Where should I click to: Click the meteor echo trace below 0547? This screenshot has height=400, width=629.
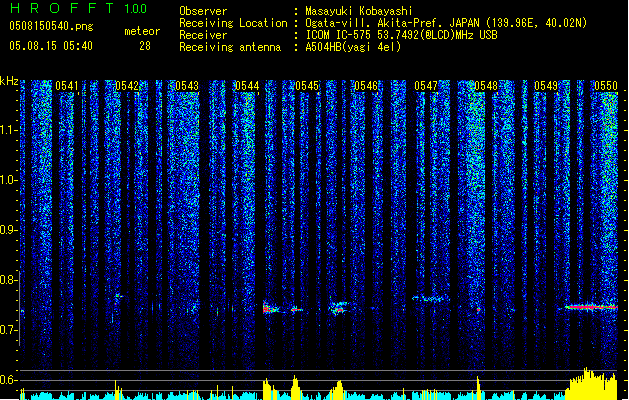pyautogui.click(x=431, y=298)
